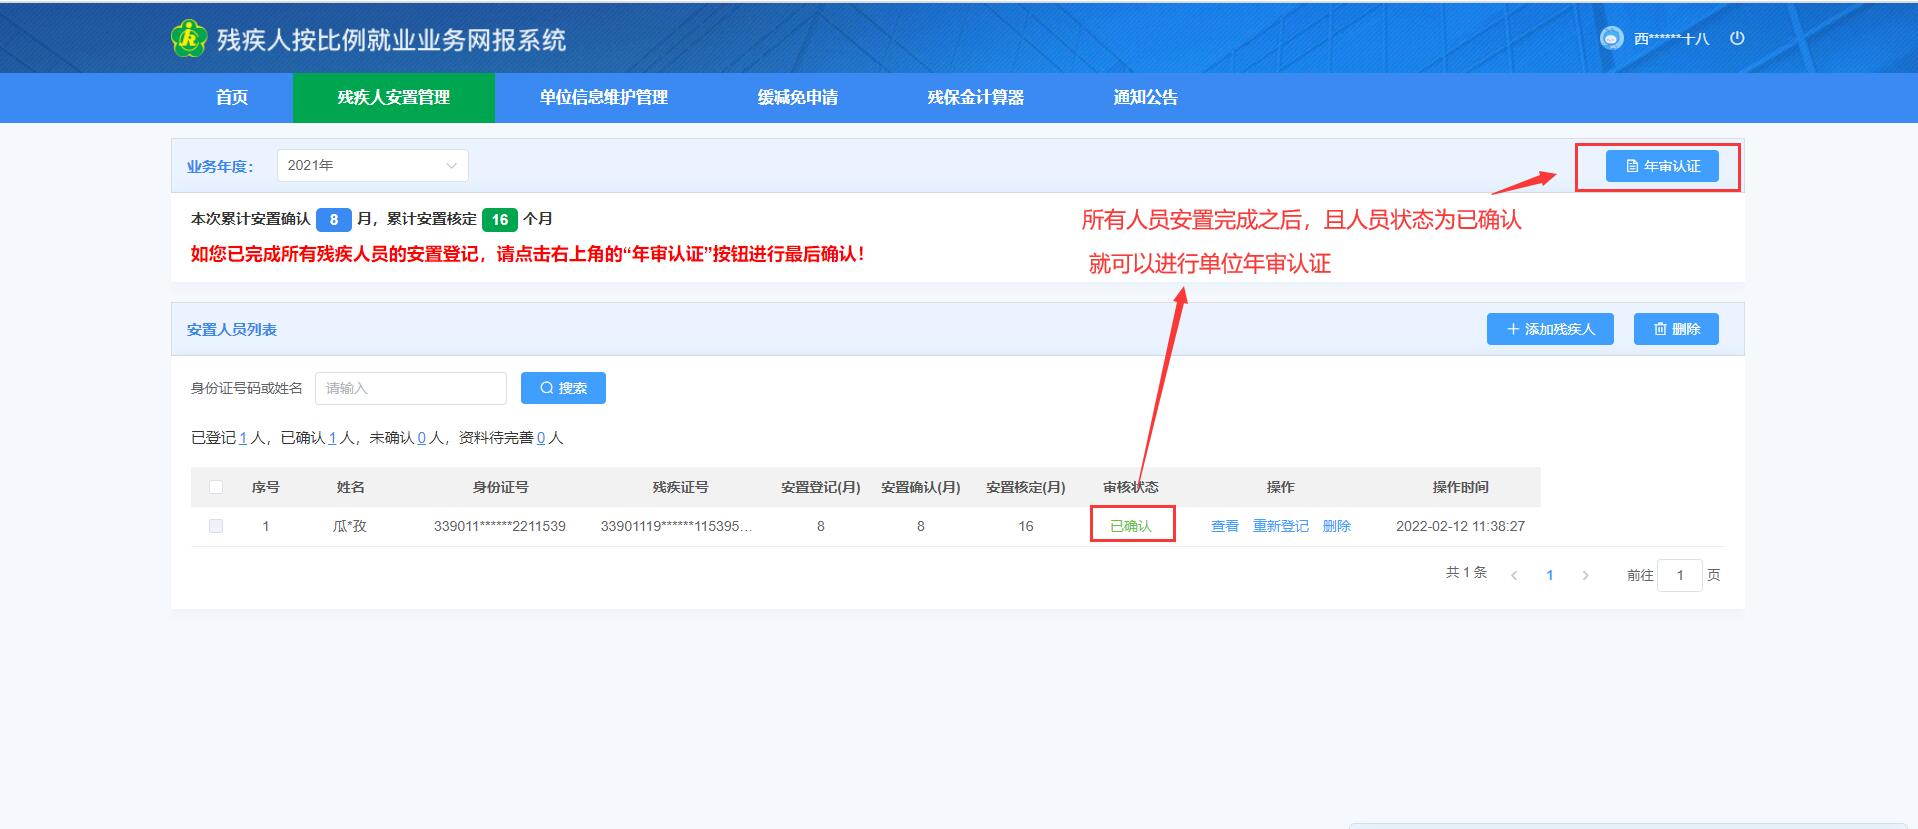Click the 搜索 search button

click(563, 388)
